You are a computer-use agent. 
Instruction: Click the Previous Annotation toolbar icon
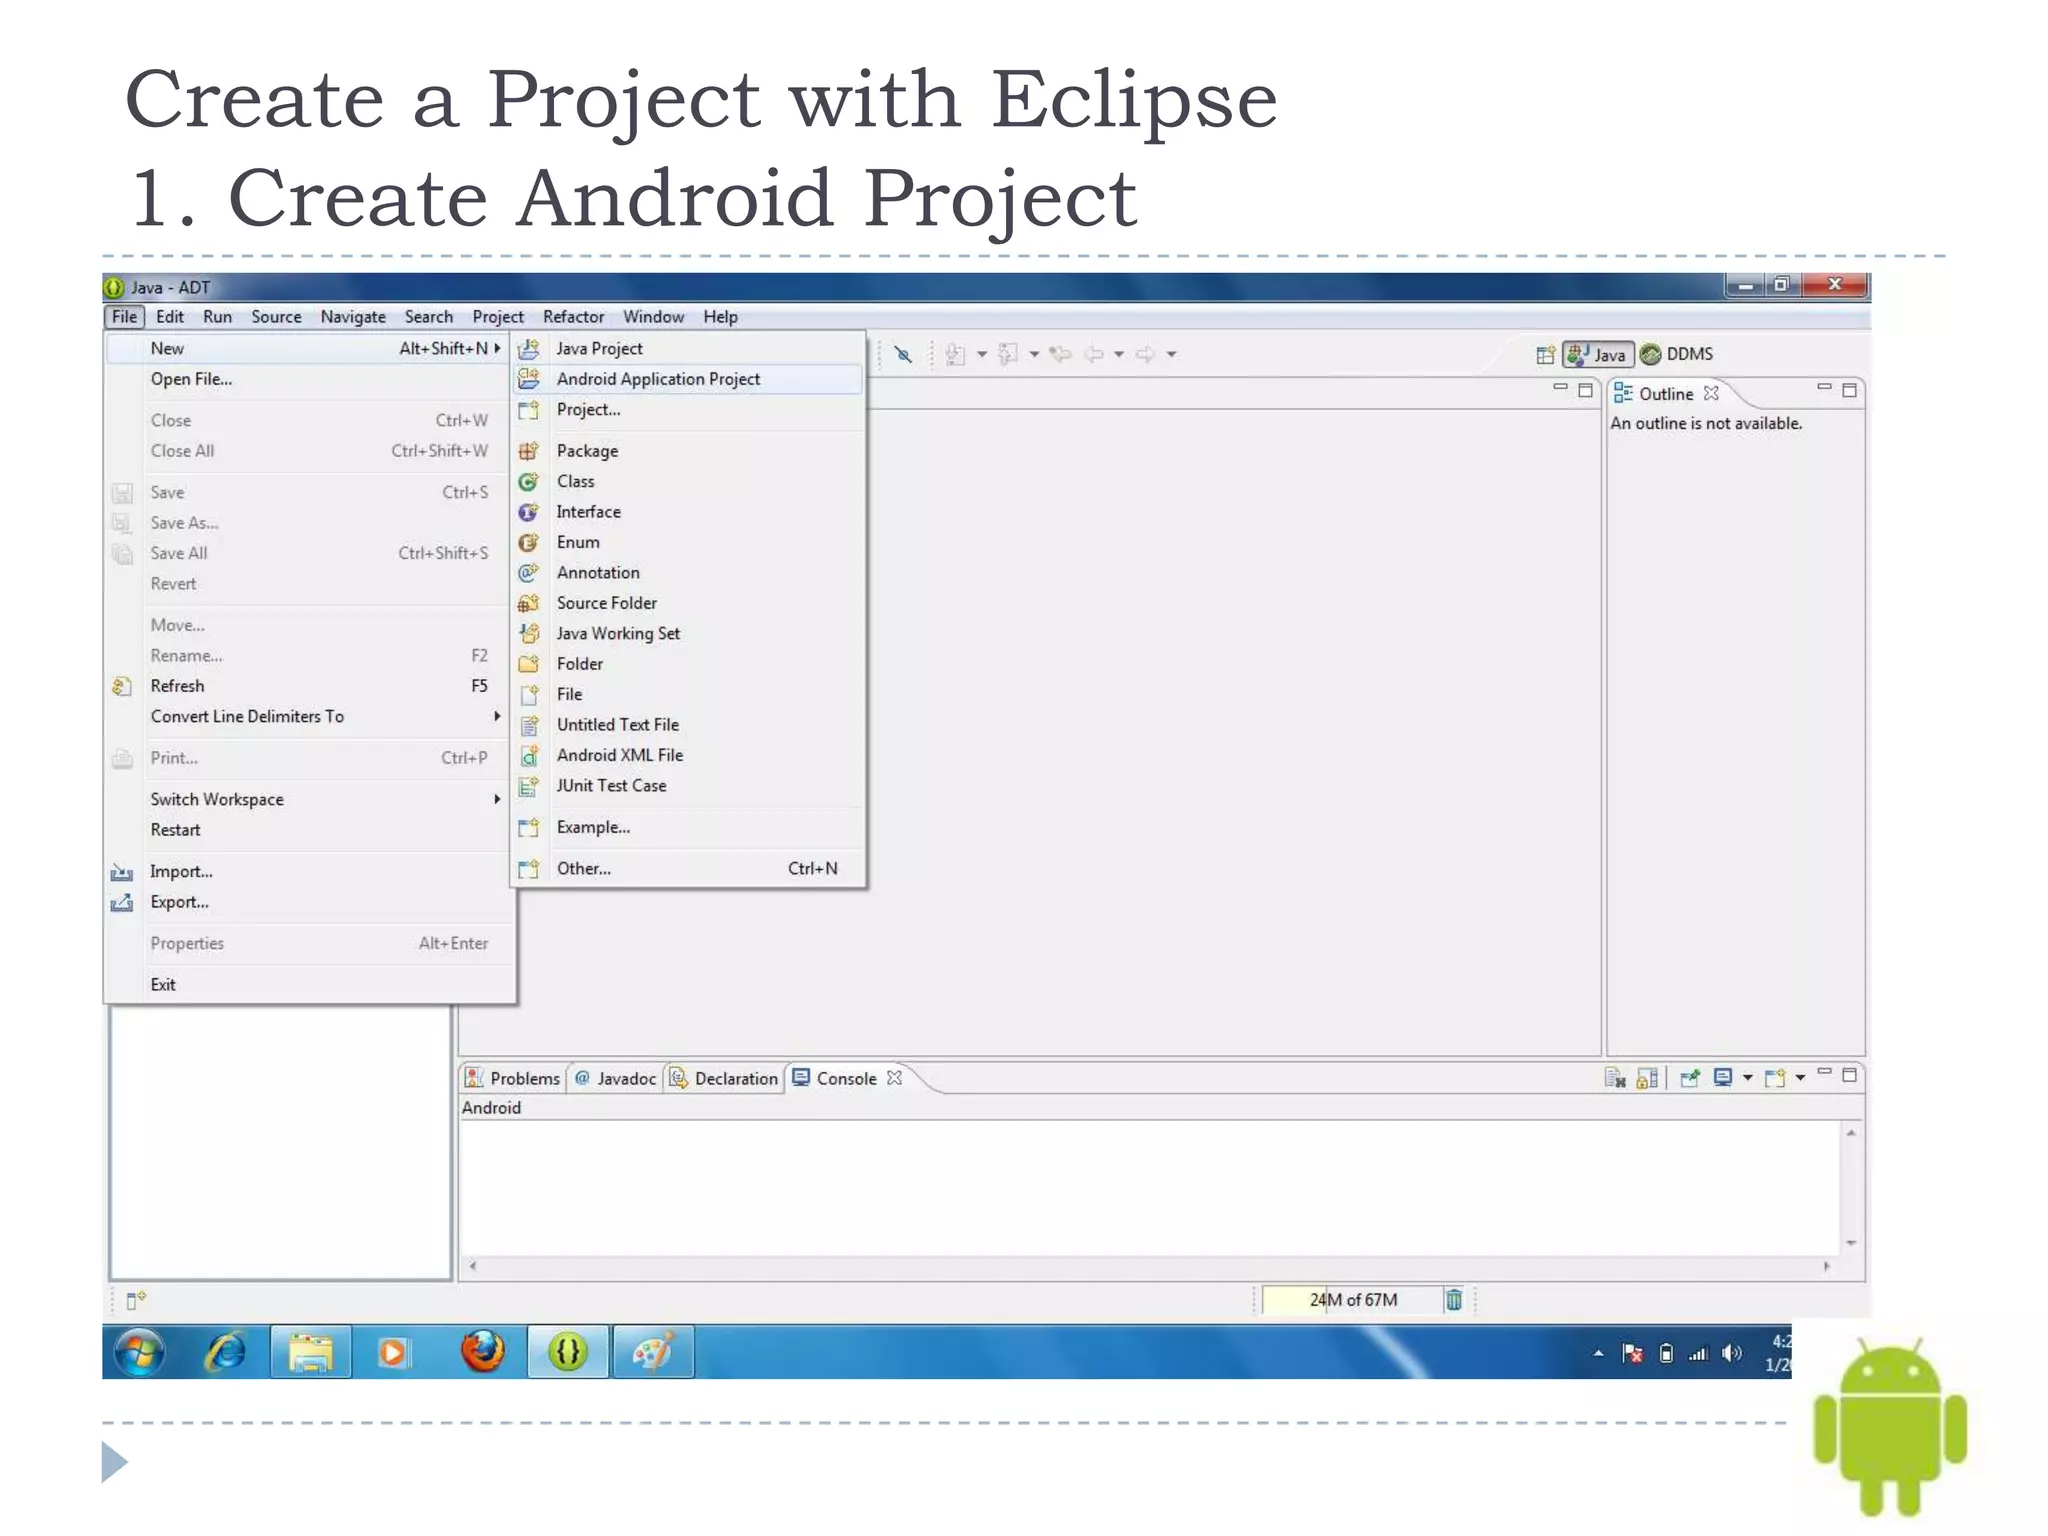coord(1008,354)
